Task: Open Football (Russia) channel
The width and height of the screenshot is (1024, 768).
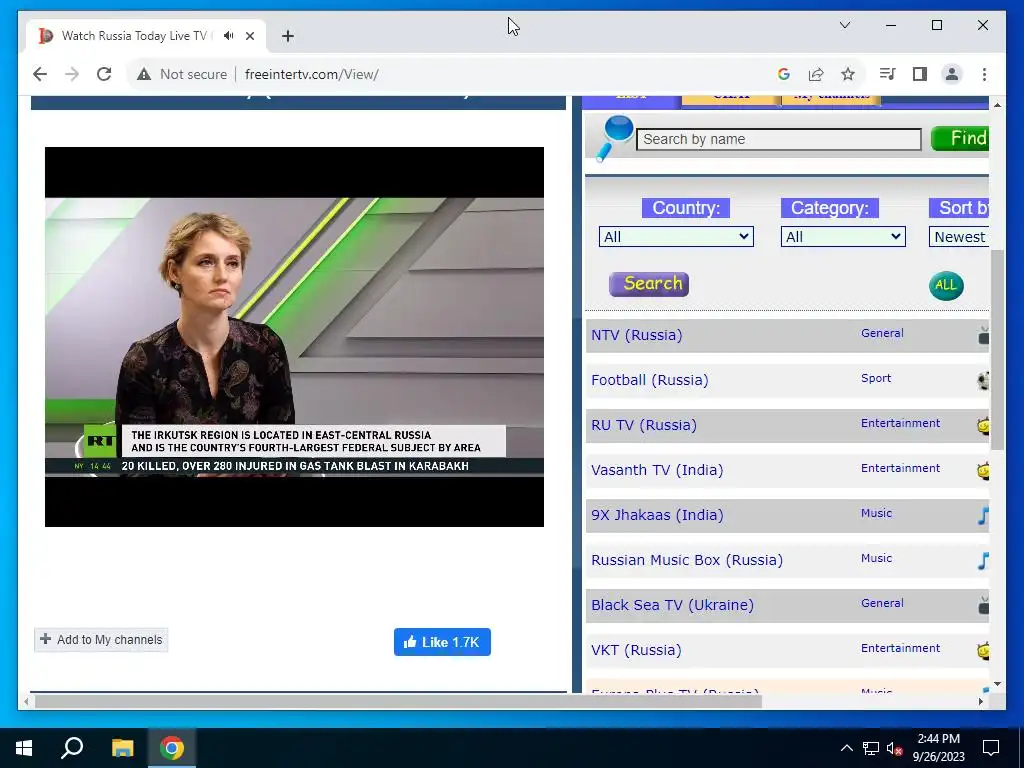Action: point(650,380)
